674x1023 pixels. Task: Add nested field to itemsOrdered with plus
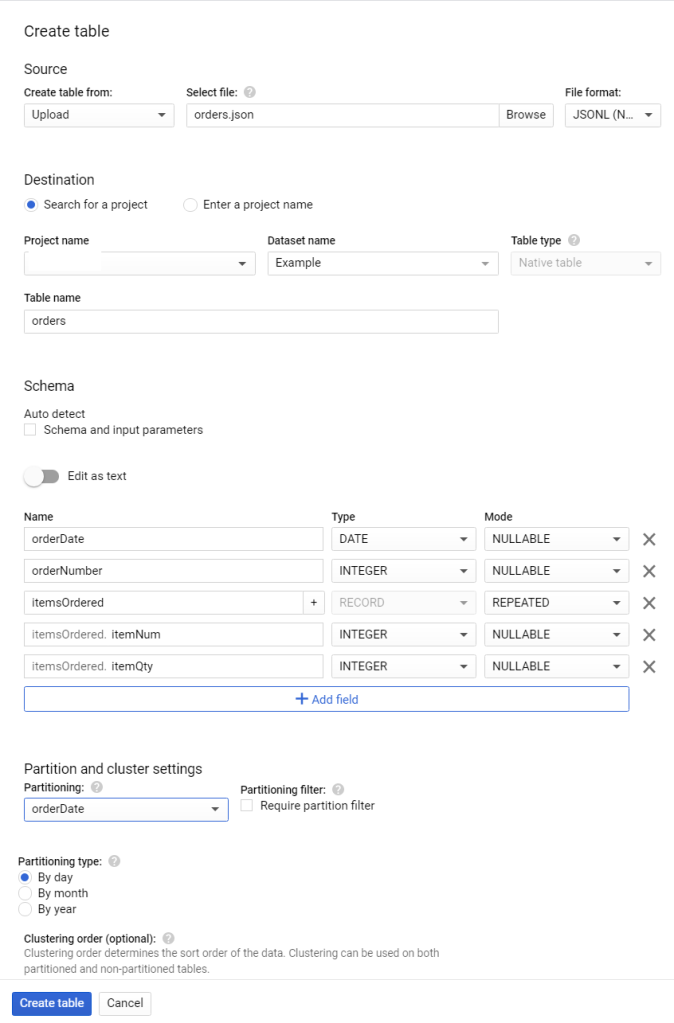[x=313, y=603]
